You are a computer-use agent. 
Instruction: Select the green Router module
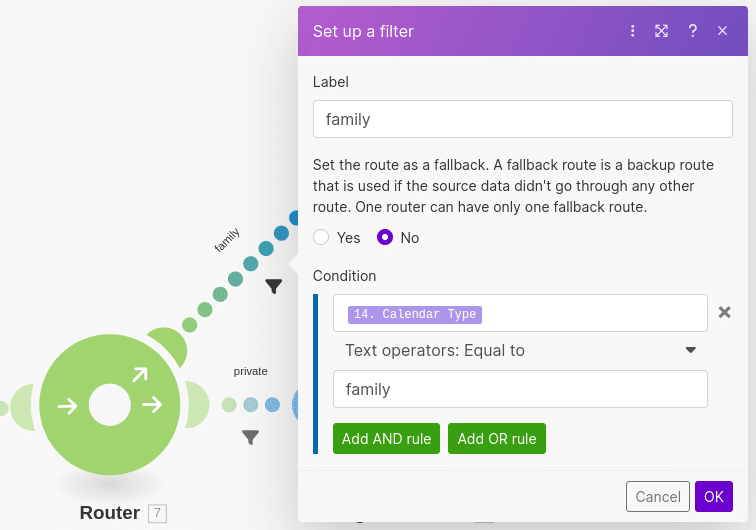[x=110, y=405]
